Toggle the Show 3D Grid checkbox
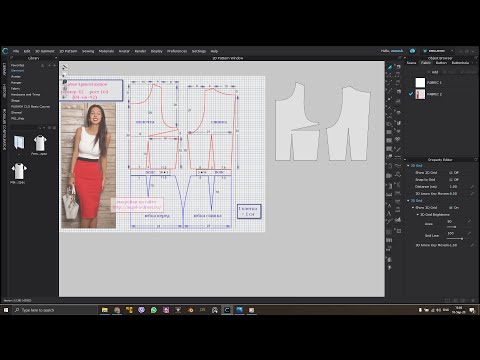 (451, 172)
